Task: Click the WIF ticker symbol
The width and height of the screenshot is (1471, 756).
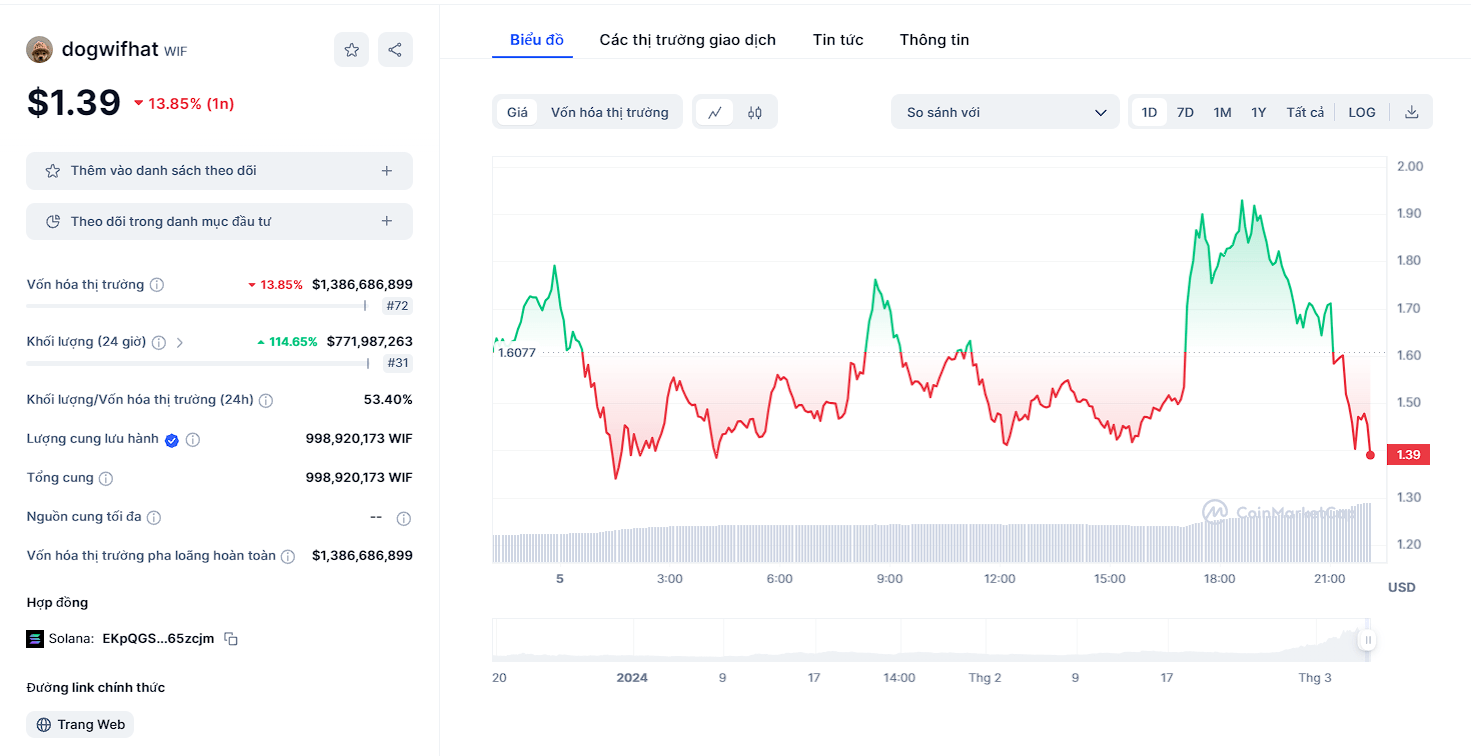Action: tap(175, 51)
